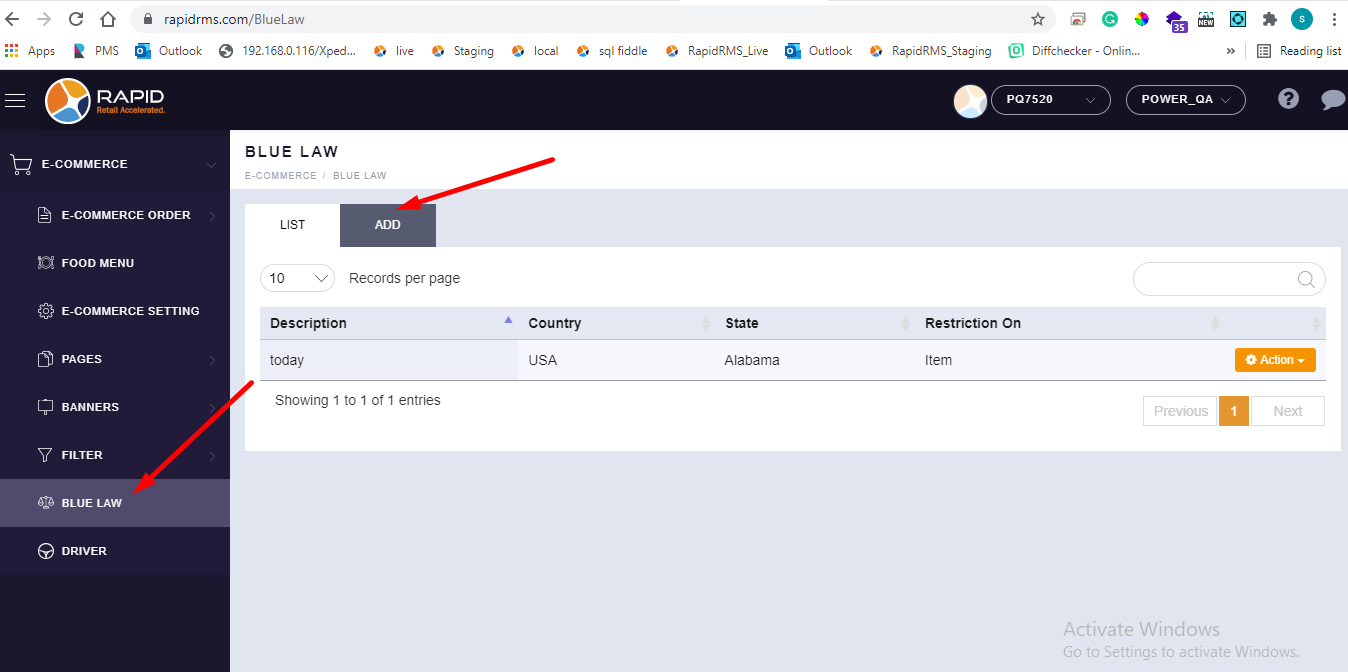
Task: Expand the orange Action dropdown
Action: 1275,360
